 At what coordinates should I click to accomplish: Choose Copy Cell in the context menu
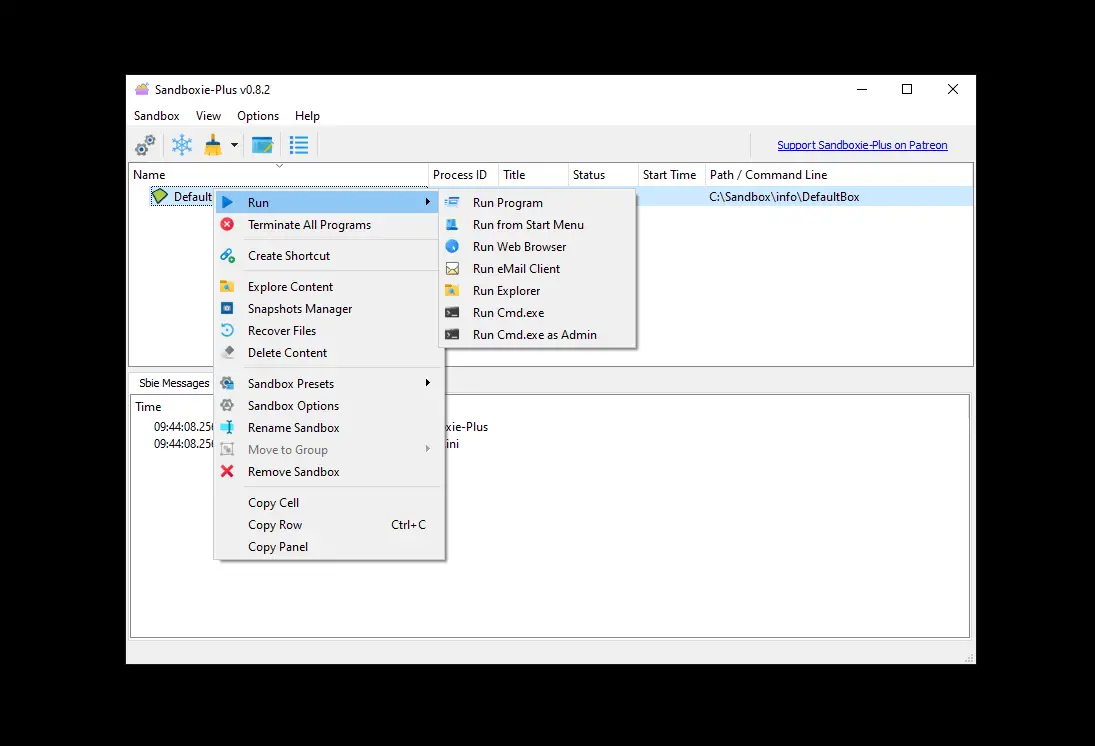(329, 502)
